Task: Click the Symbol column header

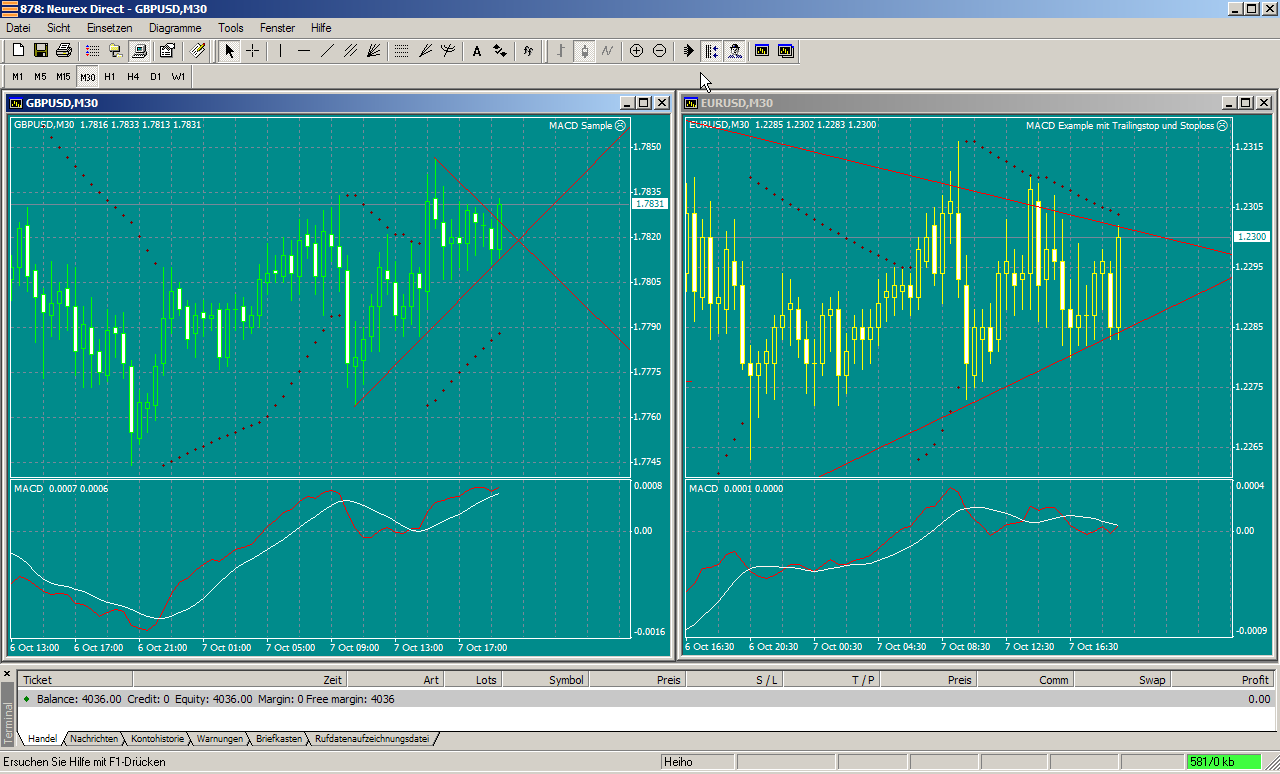Action: point(565,680)
